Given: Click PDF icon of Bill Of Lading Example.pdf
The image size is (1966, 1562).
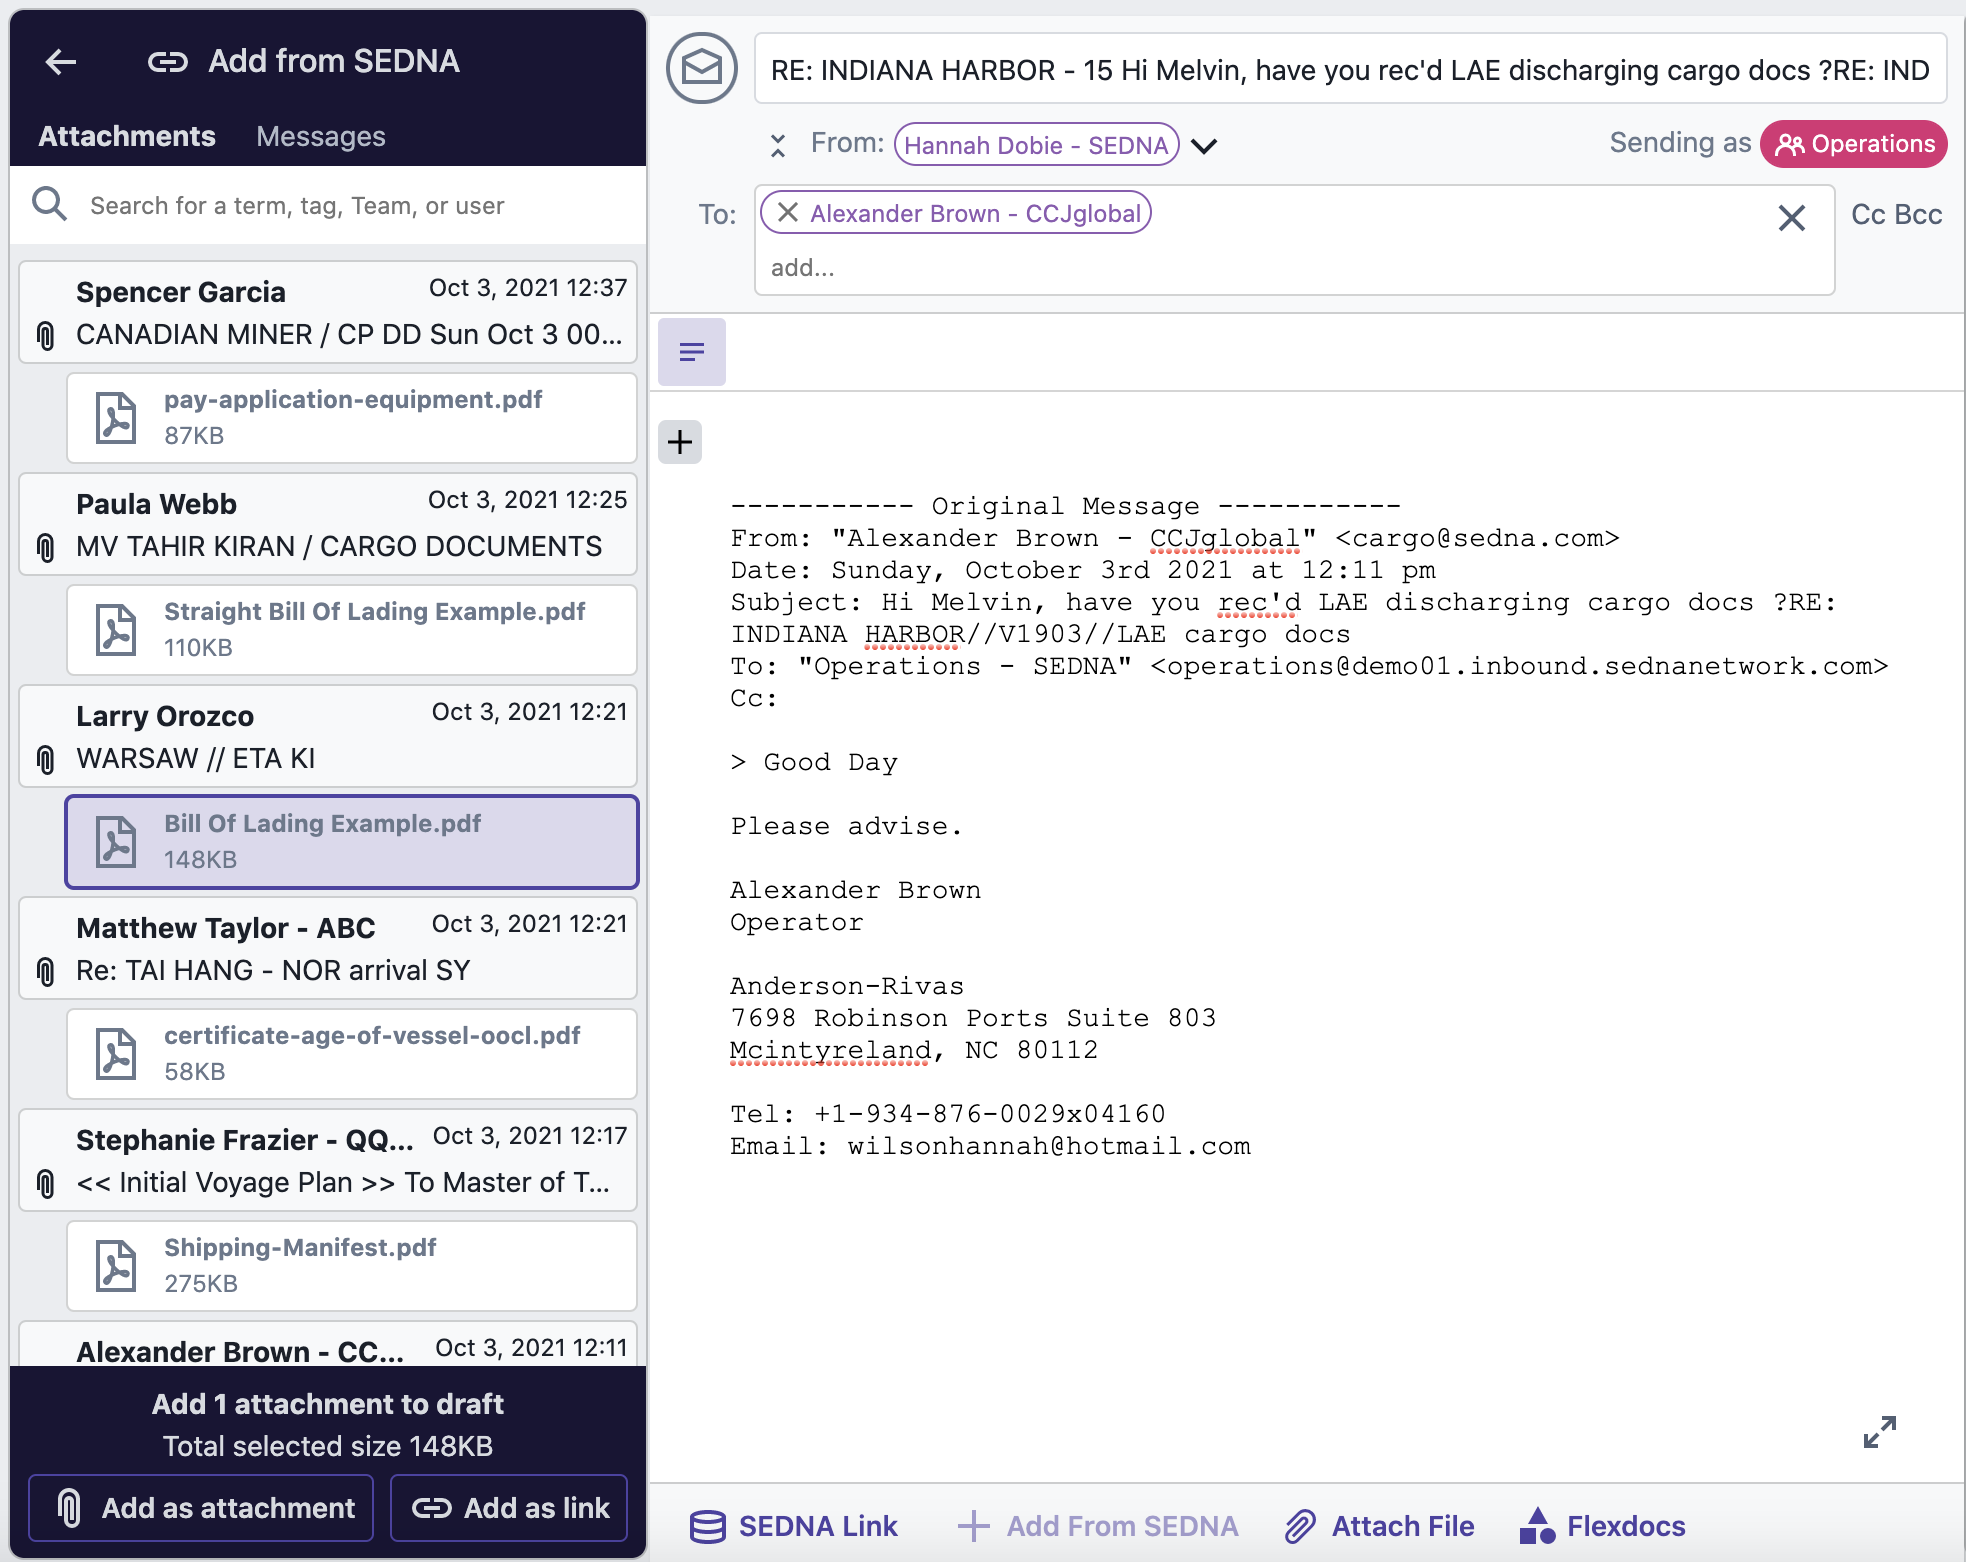Looking at the screenshot, I should tap(116, 842).
